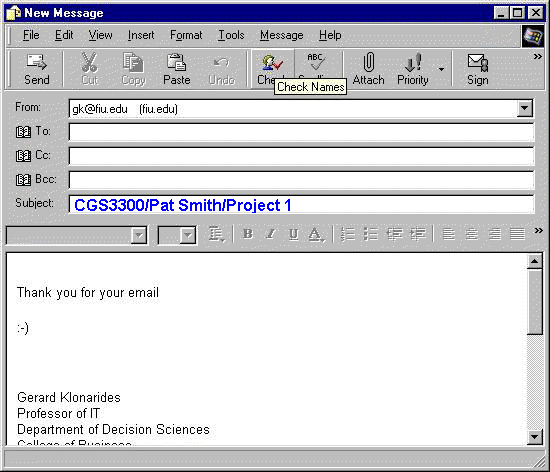Open address book beside Bcc field
This screenshot has width=550, height=472.
pos(23,180)
